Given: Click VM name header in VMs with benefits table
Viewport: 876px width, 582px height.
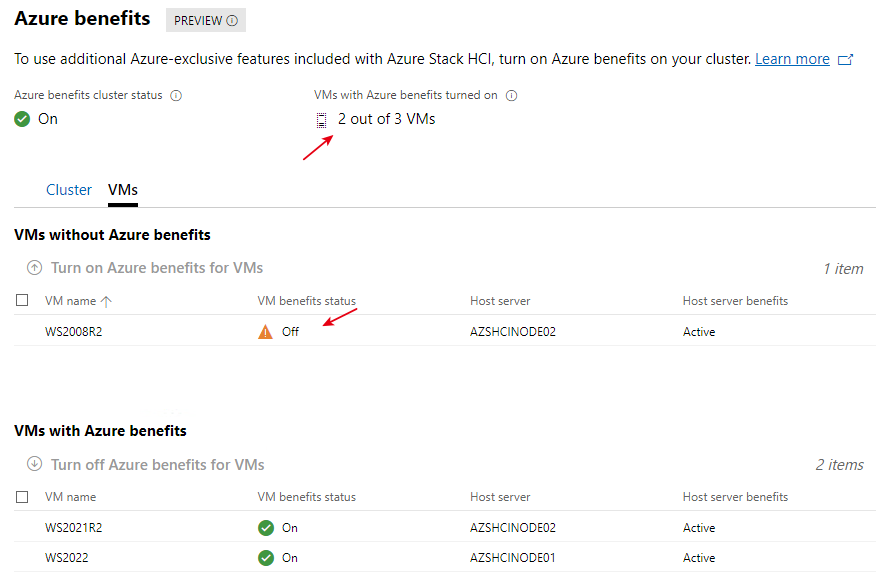Looking at the screenshot, I should pos(70,497).
